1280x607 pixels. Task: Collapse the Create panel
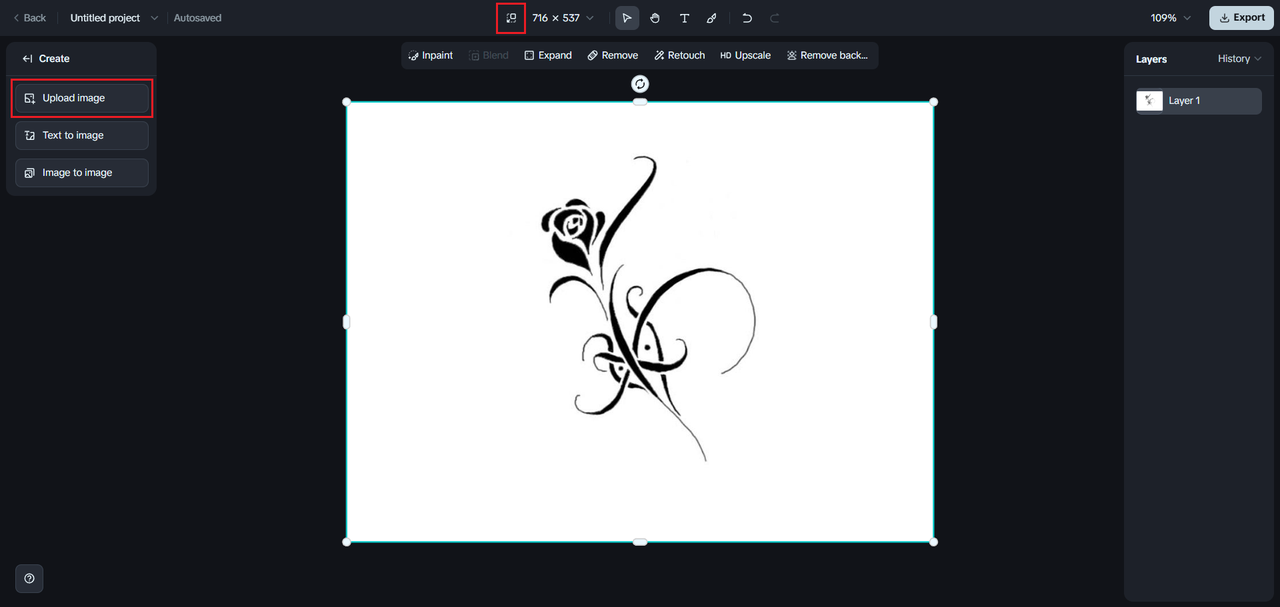27,59
